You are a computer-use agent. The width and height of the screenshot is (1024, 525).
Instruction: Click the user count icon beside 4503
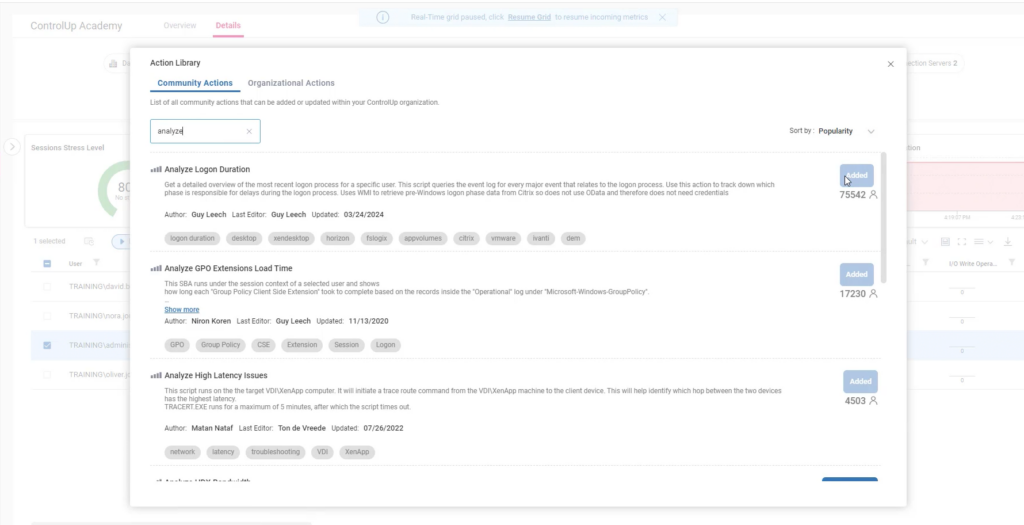(x=873, y=401)
